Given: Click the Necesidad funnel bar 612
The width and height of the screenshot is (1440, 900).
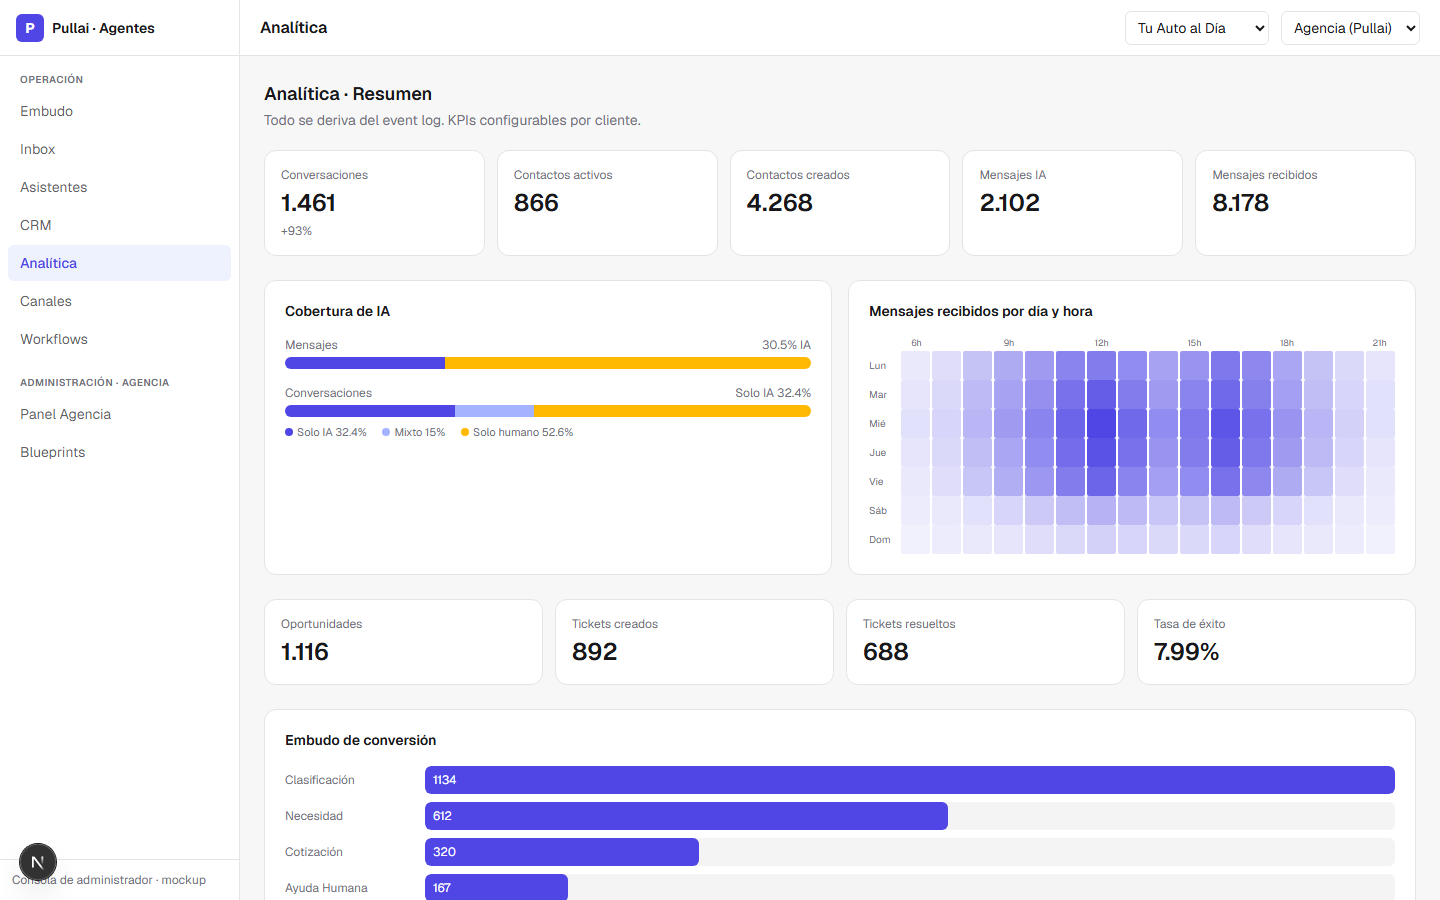Looking at the screenshot, I should click(x=686, y=816).
